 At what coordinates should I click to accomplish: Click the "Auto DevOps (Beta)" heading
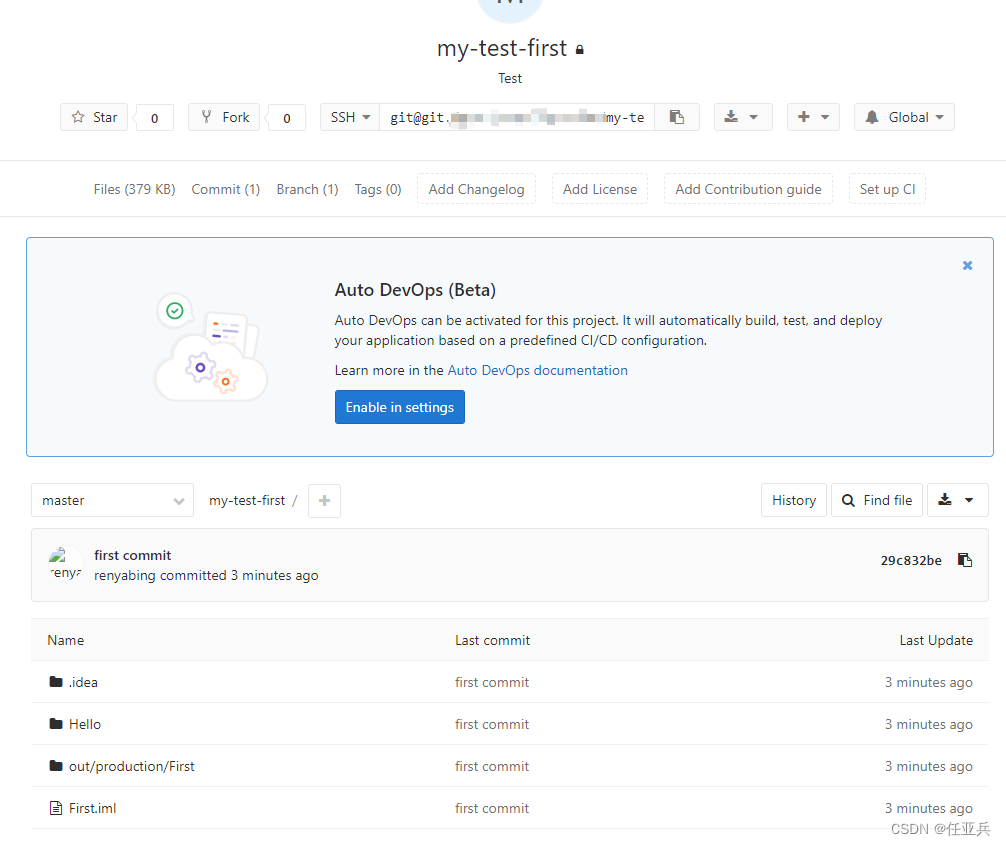tap(415, 290)
